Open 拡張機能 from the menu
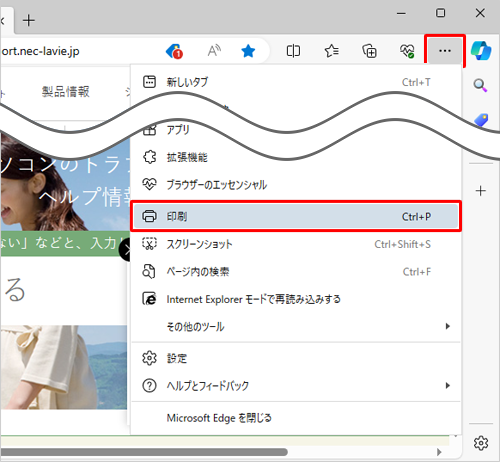 (x=296, y=157)
